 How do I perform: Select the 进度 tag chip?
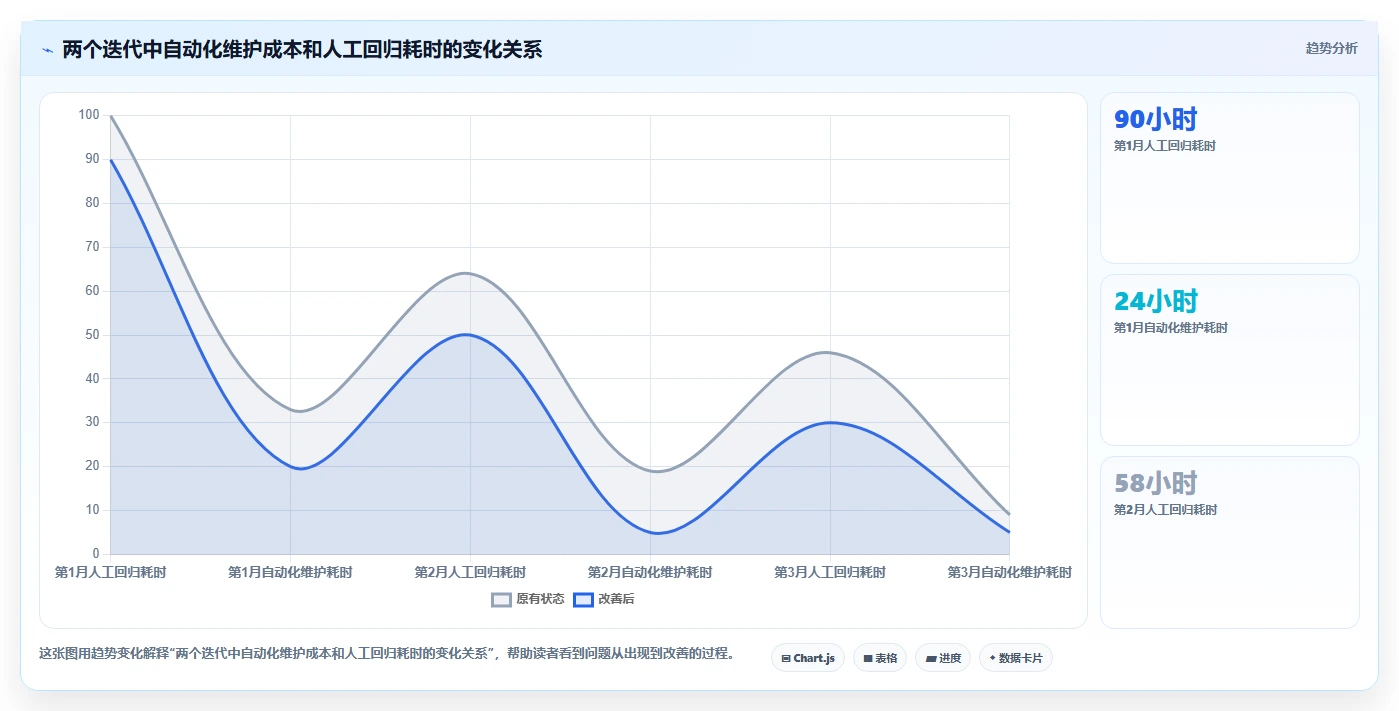click(x=943, y=658)
